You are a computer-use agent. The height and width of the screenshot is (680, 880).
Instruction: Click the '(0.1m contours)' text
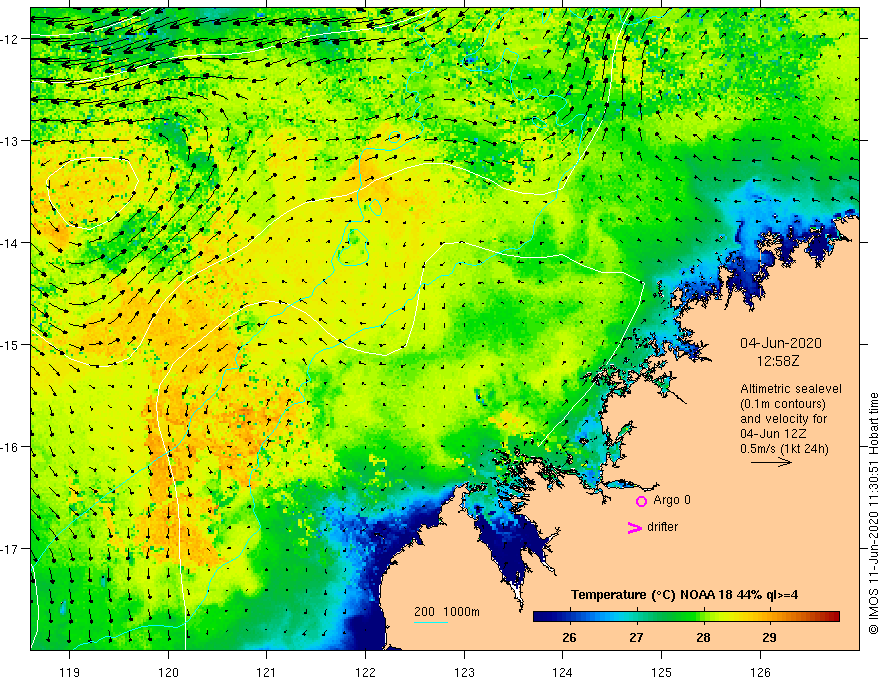tap(783, 404)
